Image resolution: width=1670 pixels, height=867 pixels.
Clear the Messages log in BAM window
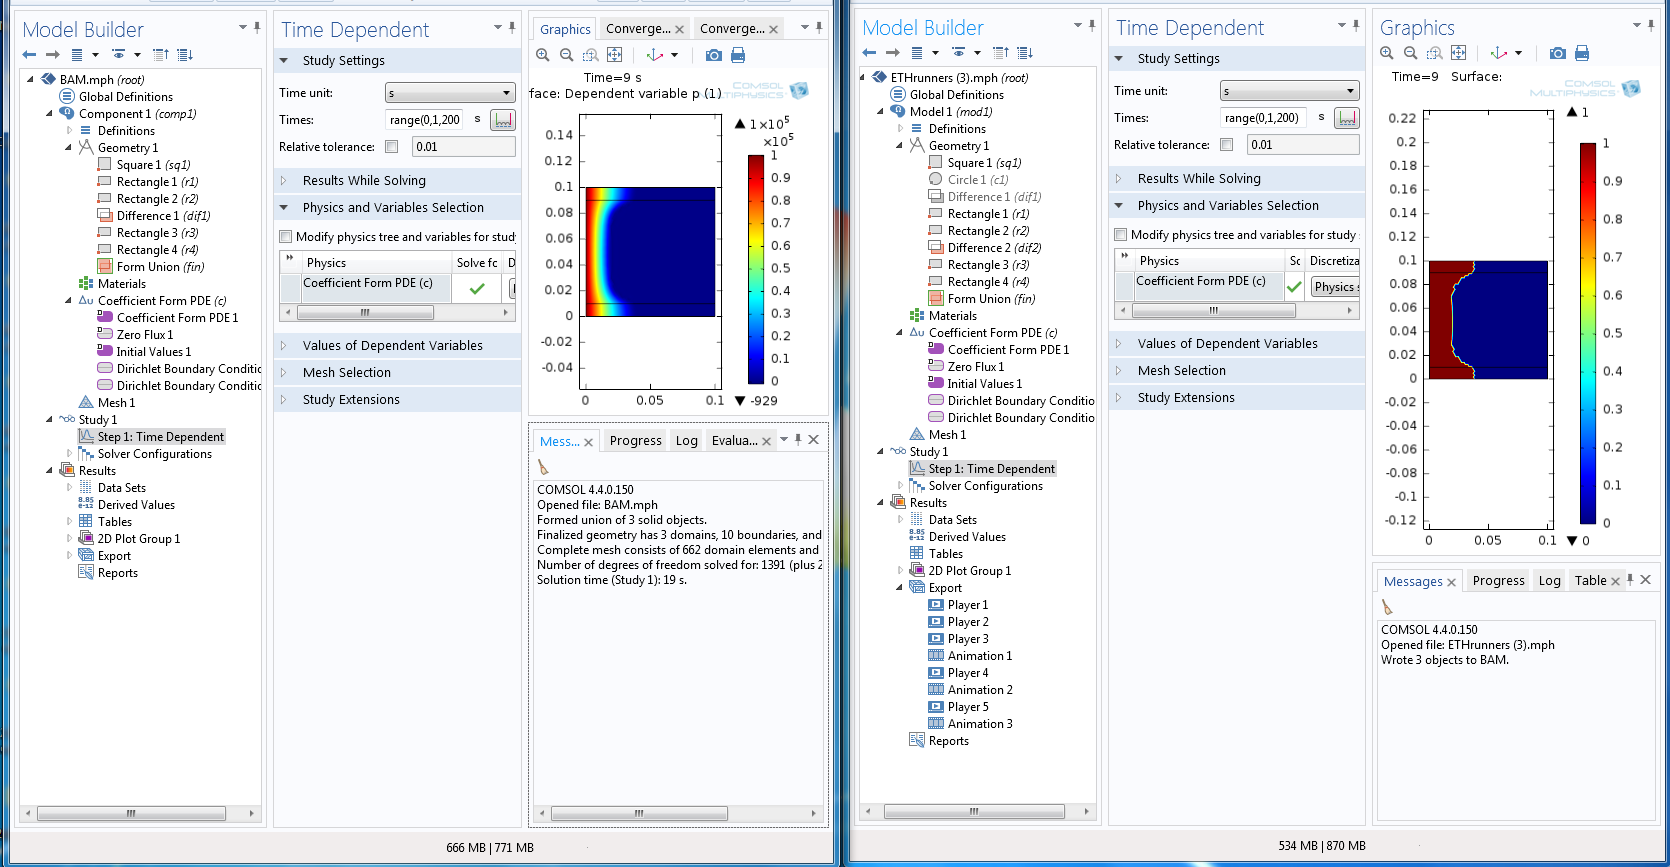tap(544, 467)
